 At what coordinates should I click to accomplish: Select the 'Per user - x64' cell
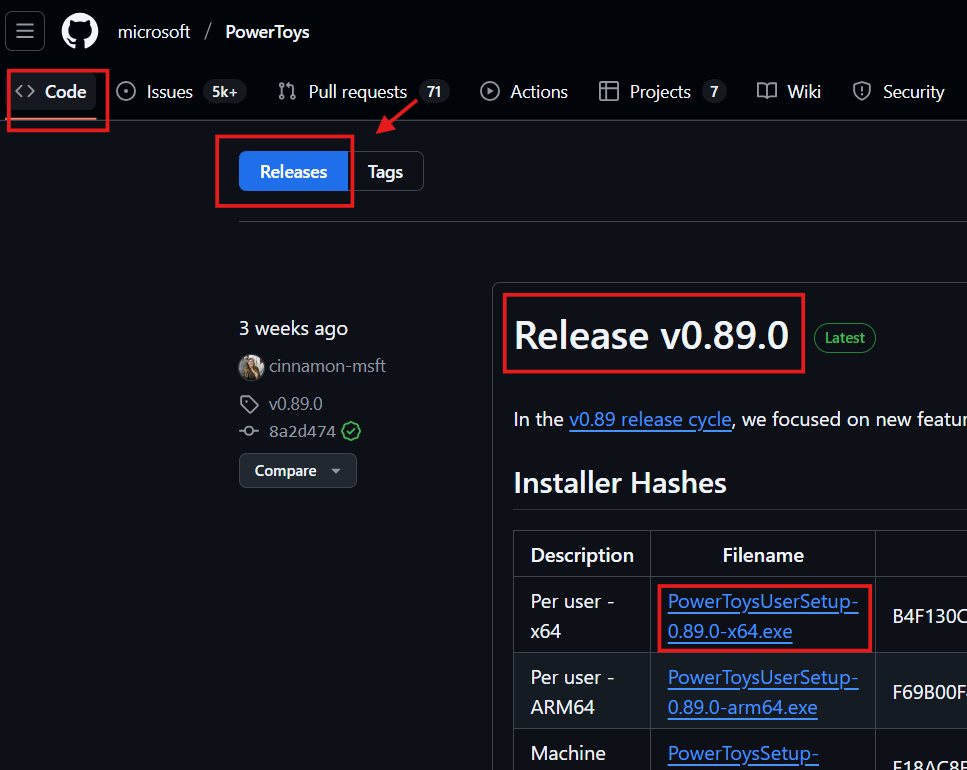coord(582,615)
